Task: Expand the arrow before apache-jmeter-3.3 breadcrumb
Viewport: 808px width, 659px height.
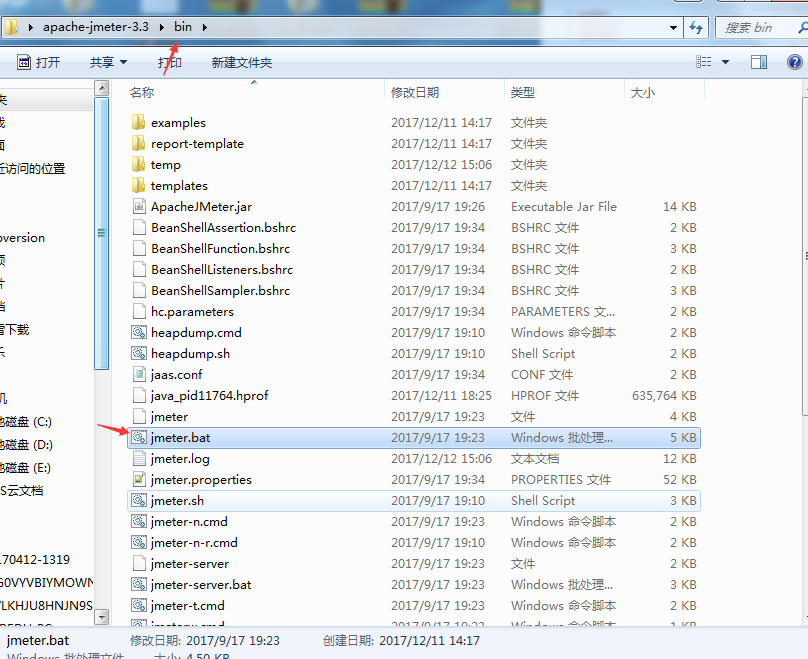Action: (30, 27)
